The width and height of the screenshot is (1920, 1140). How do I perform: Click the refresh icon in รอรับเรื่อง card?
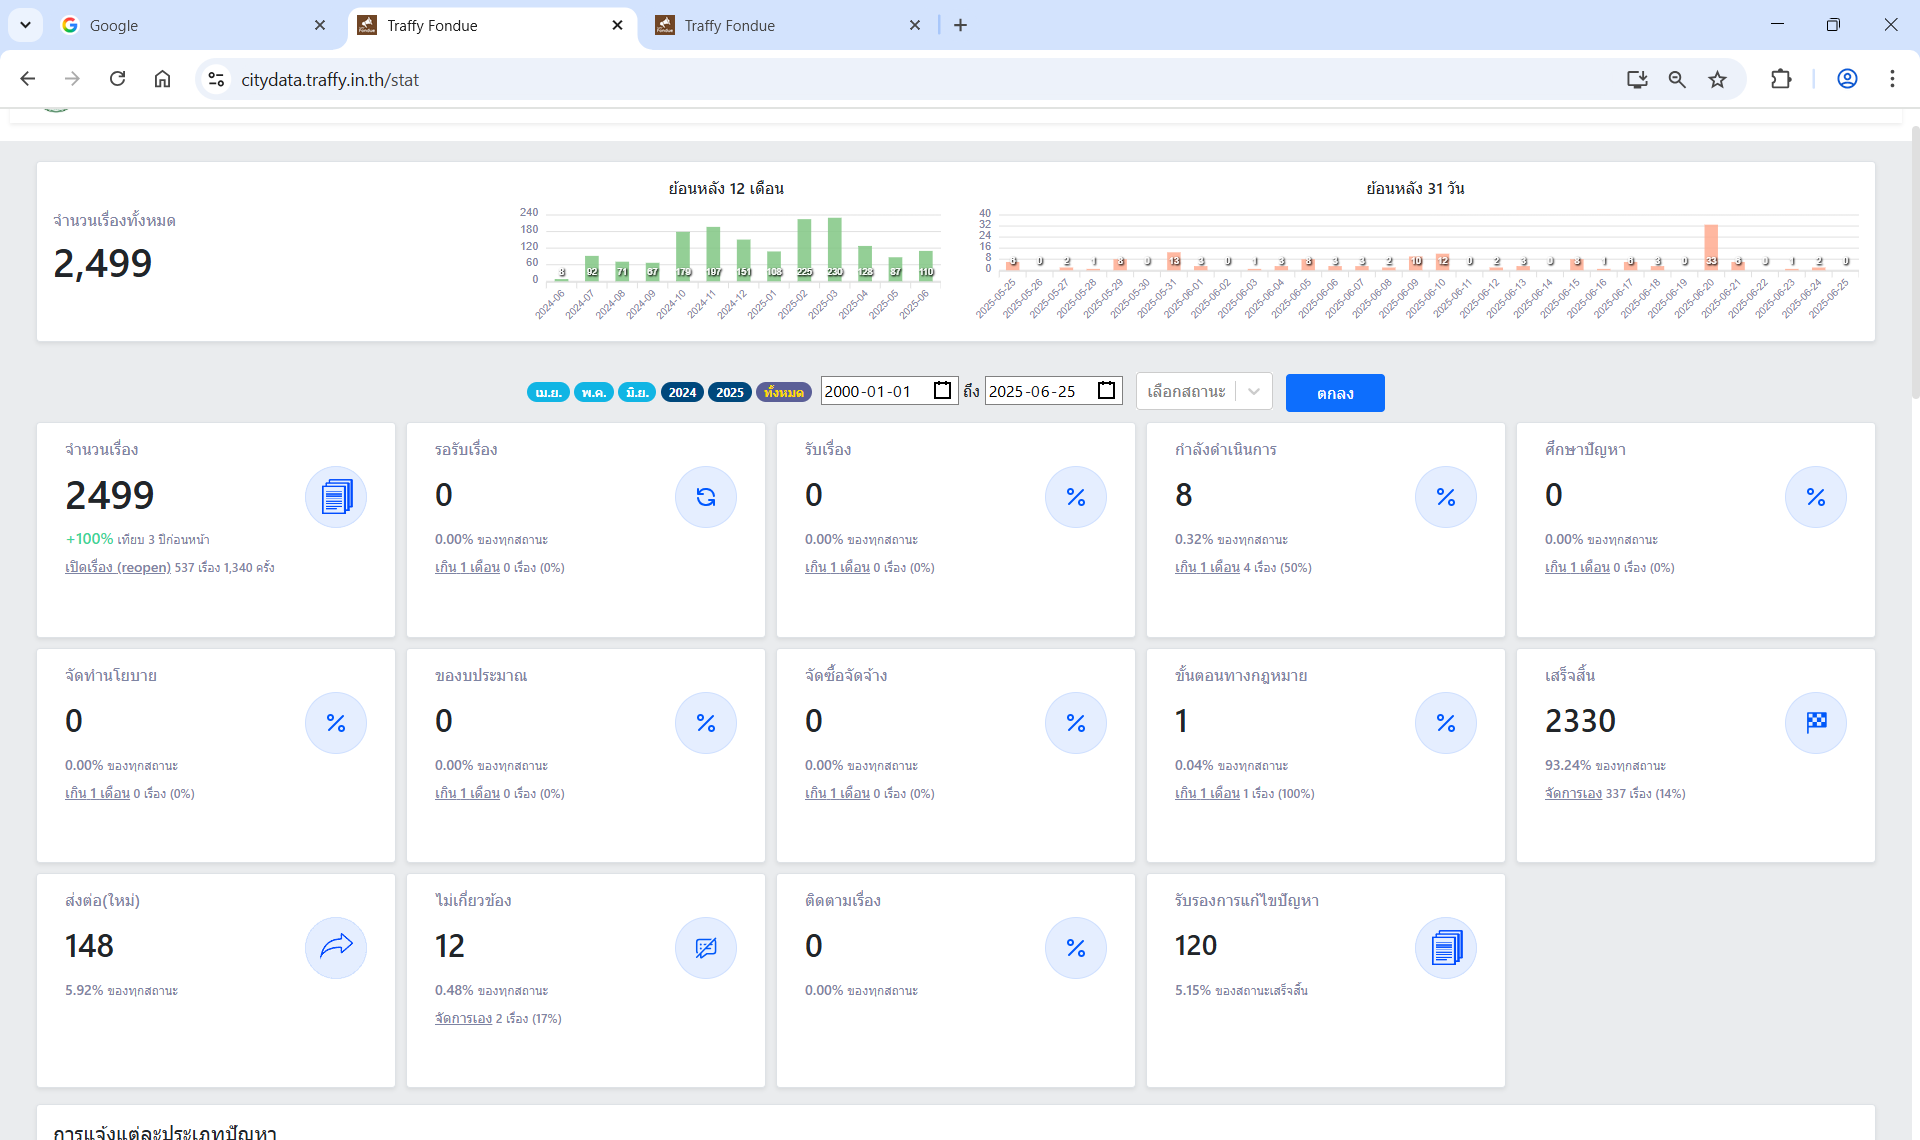pos(706,497)
